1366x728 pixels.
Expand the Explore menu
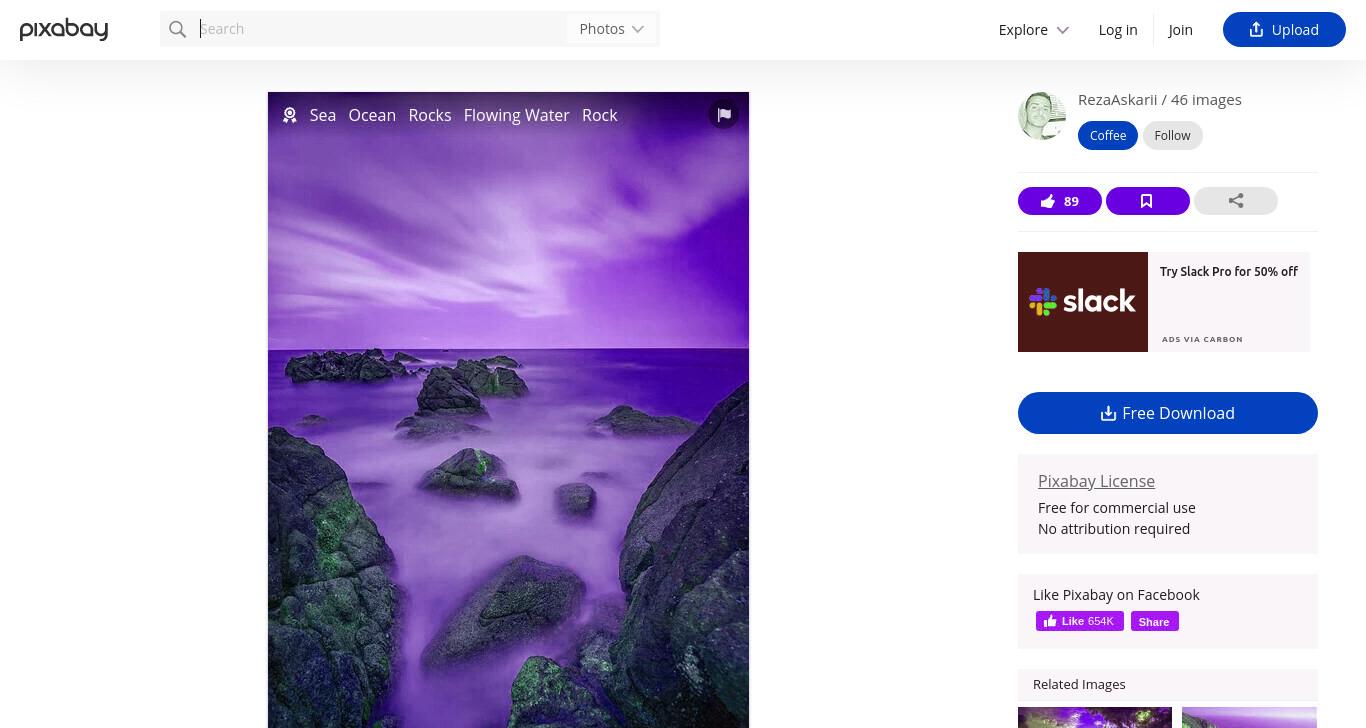coord(1034,29)
